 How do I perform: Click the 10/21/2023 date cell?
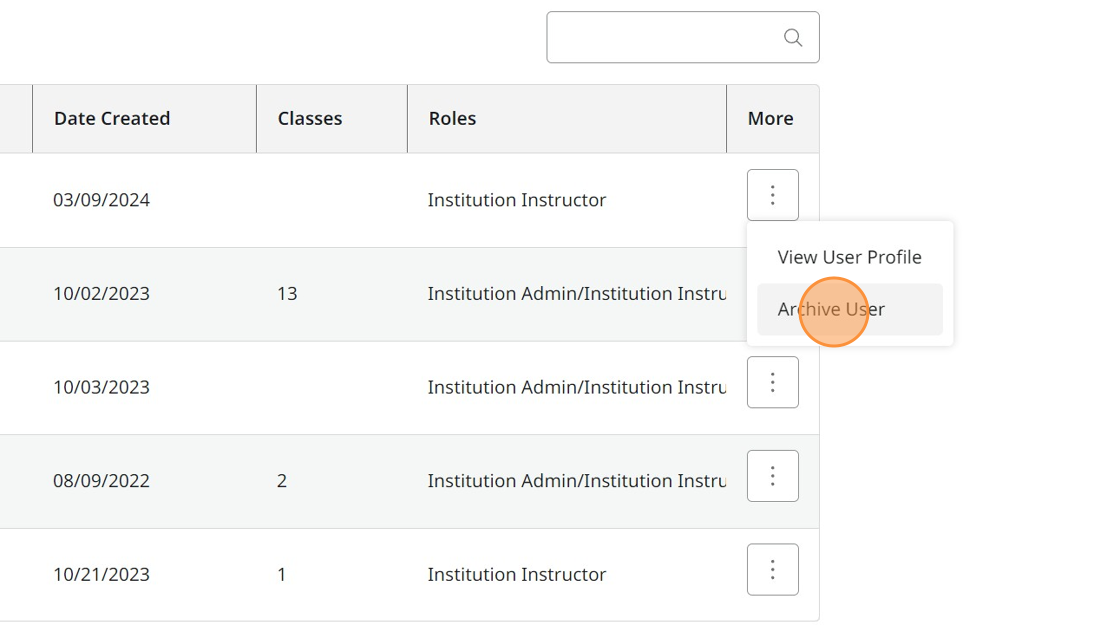(101, 575)
